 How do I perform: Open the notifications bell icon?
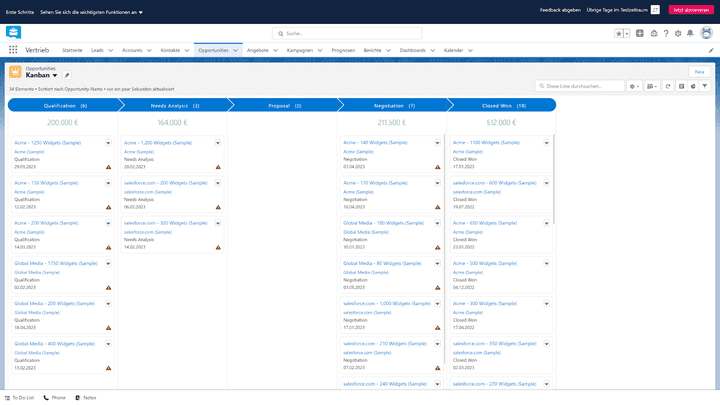tap(690, 34)
